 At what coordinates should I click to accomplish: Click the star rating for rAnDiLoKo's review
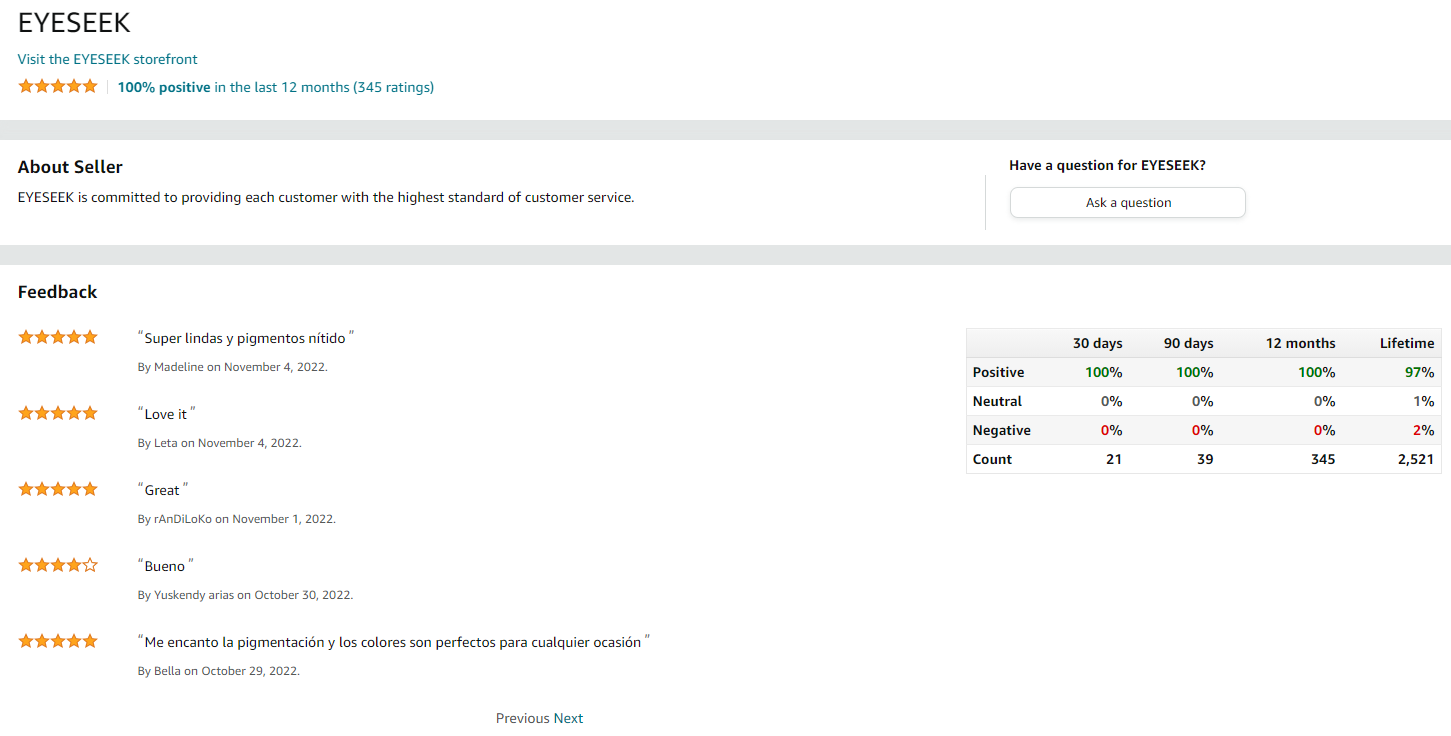58,489
